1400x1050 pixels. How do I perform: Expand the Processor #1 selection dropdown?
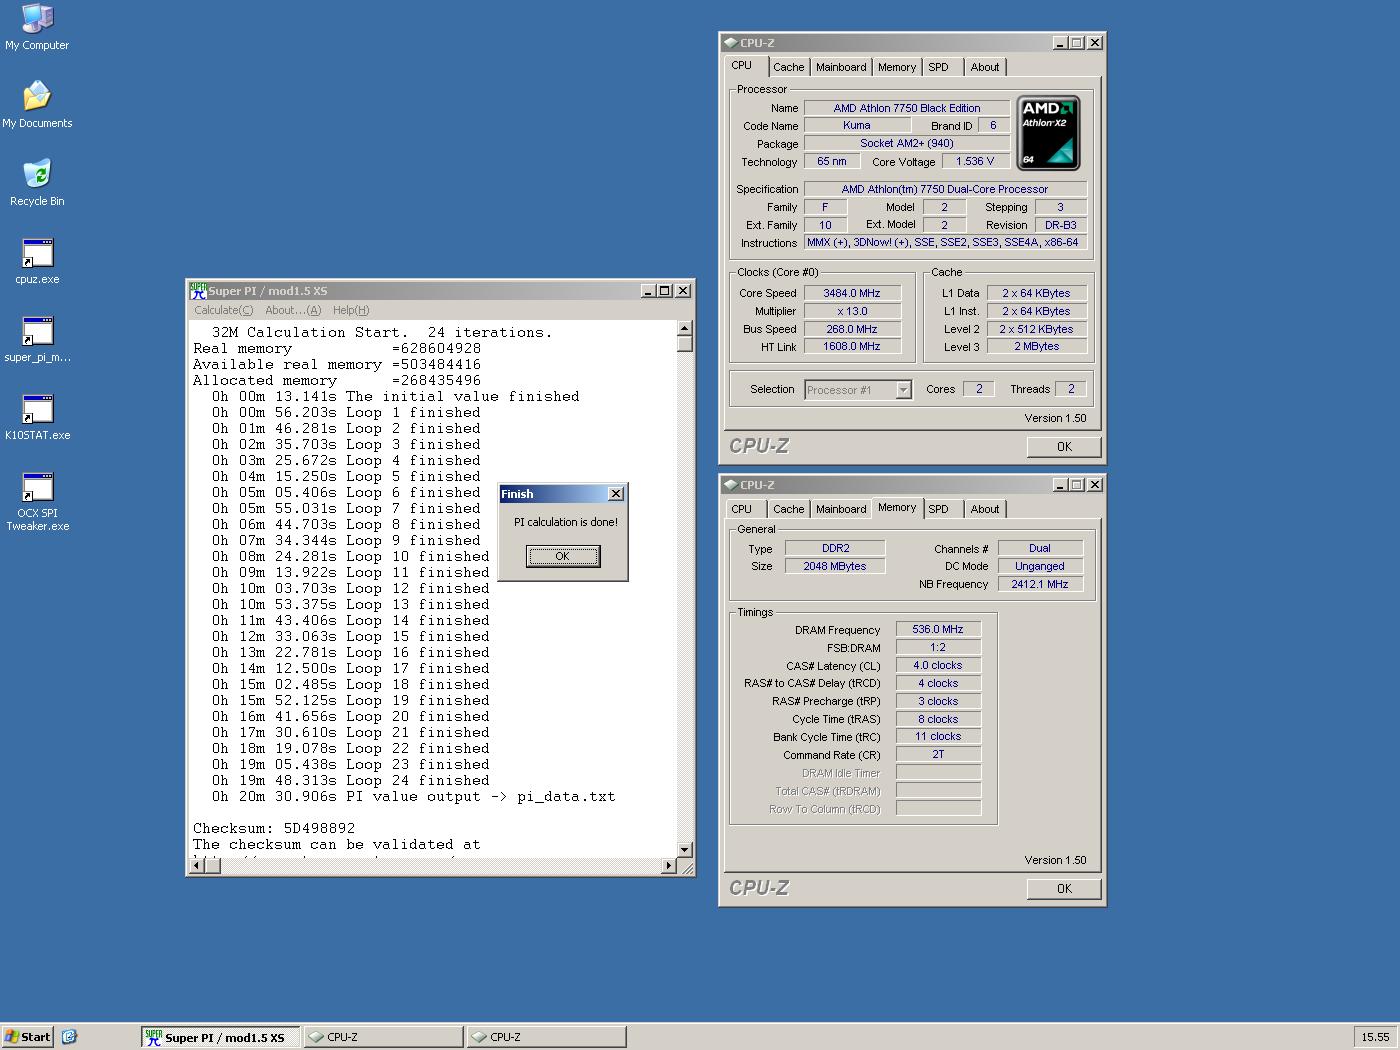pyautogui.click(x=903, y=390)
